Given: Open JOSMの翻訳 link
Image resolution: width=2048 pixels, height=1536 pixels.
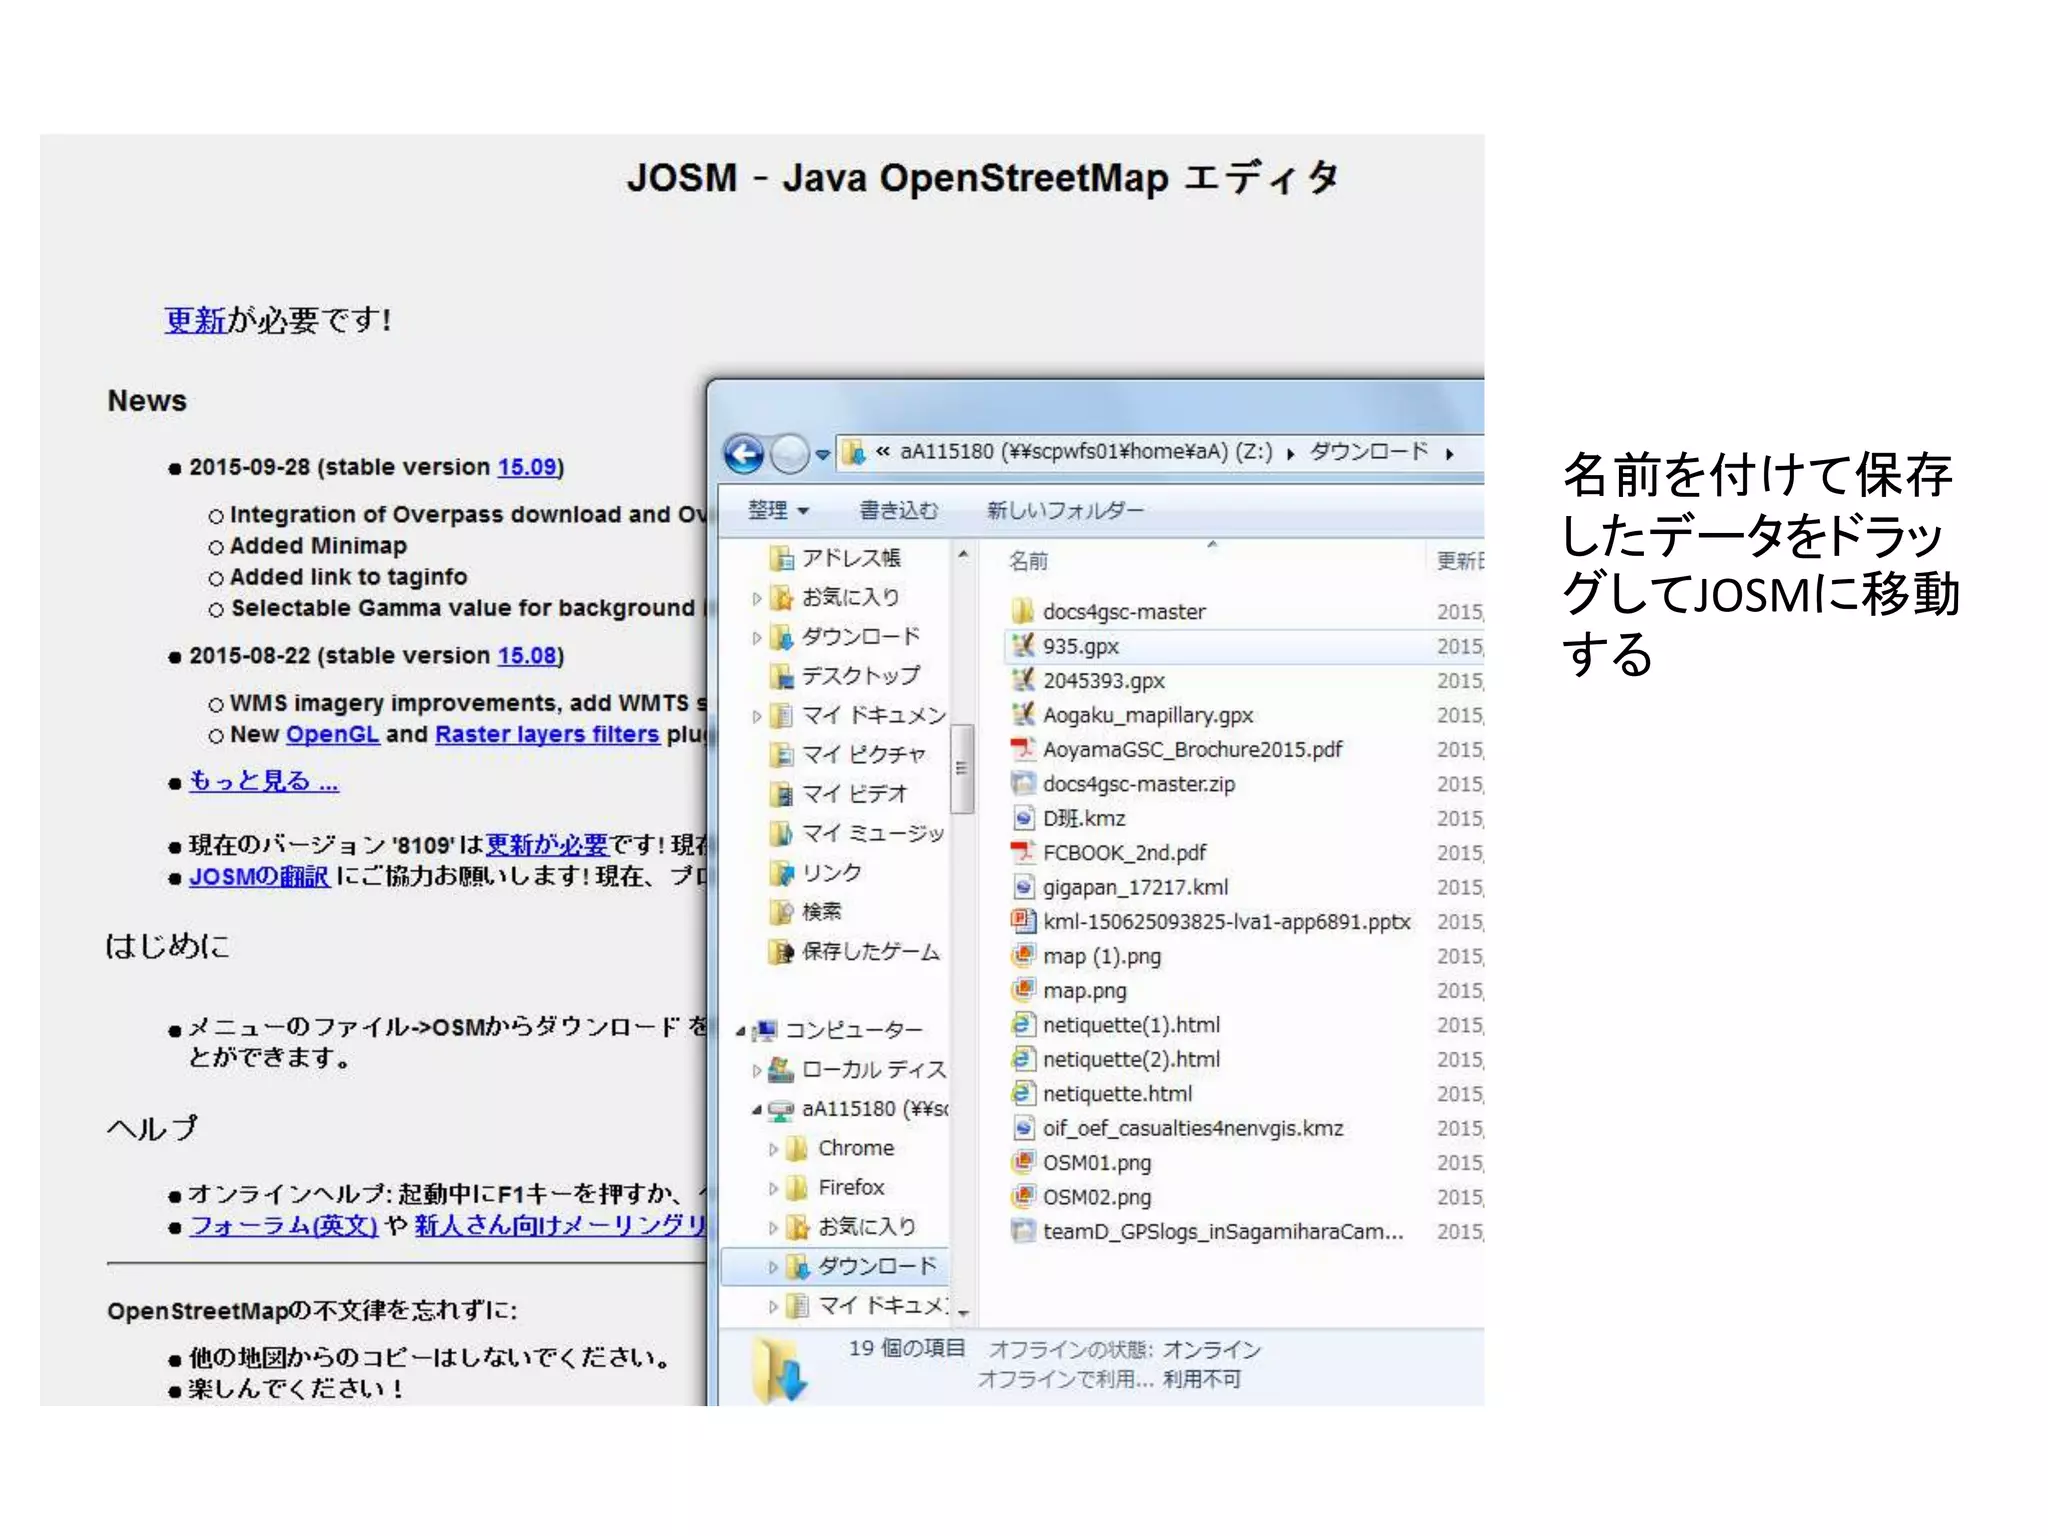Looking at the screenshot, I should click(x=259, y=876).
